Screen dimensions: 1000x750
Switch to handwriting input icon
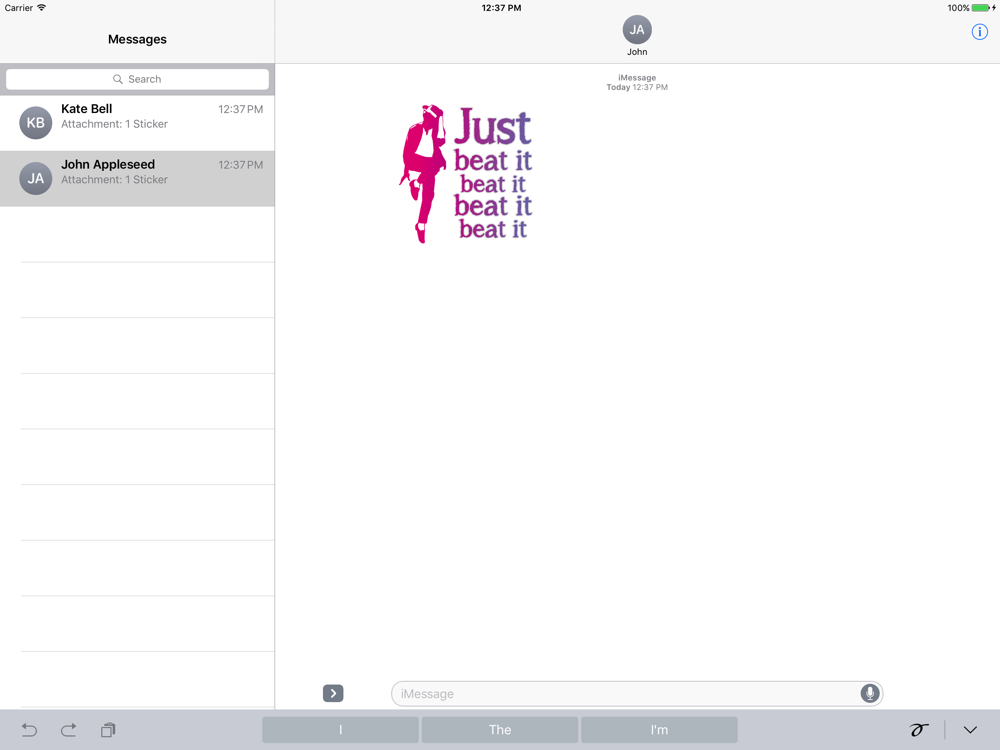(x=918, y=730)
